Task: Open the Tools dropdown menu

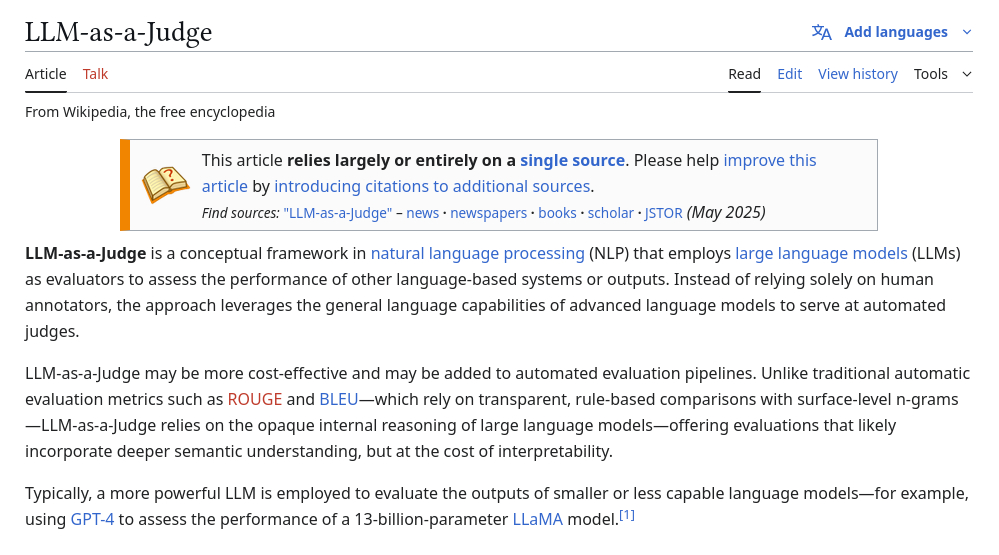Action: tap(942, 74)
